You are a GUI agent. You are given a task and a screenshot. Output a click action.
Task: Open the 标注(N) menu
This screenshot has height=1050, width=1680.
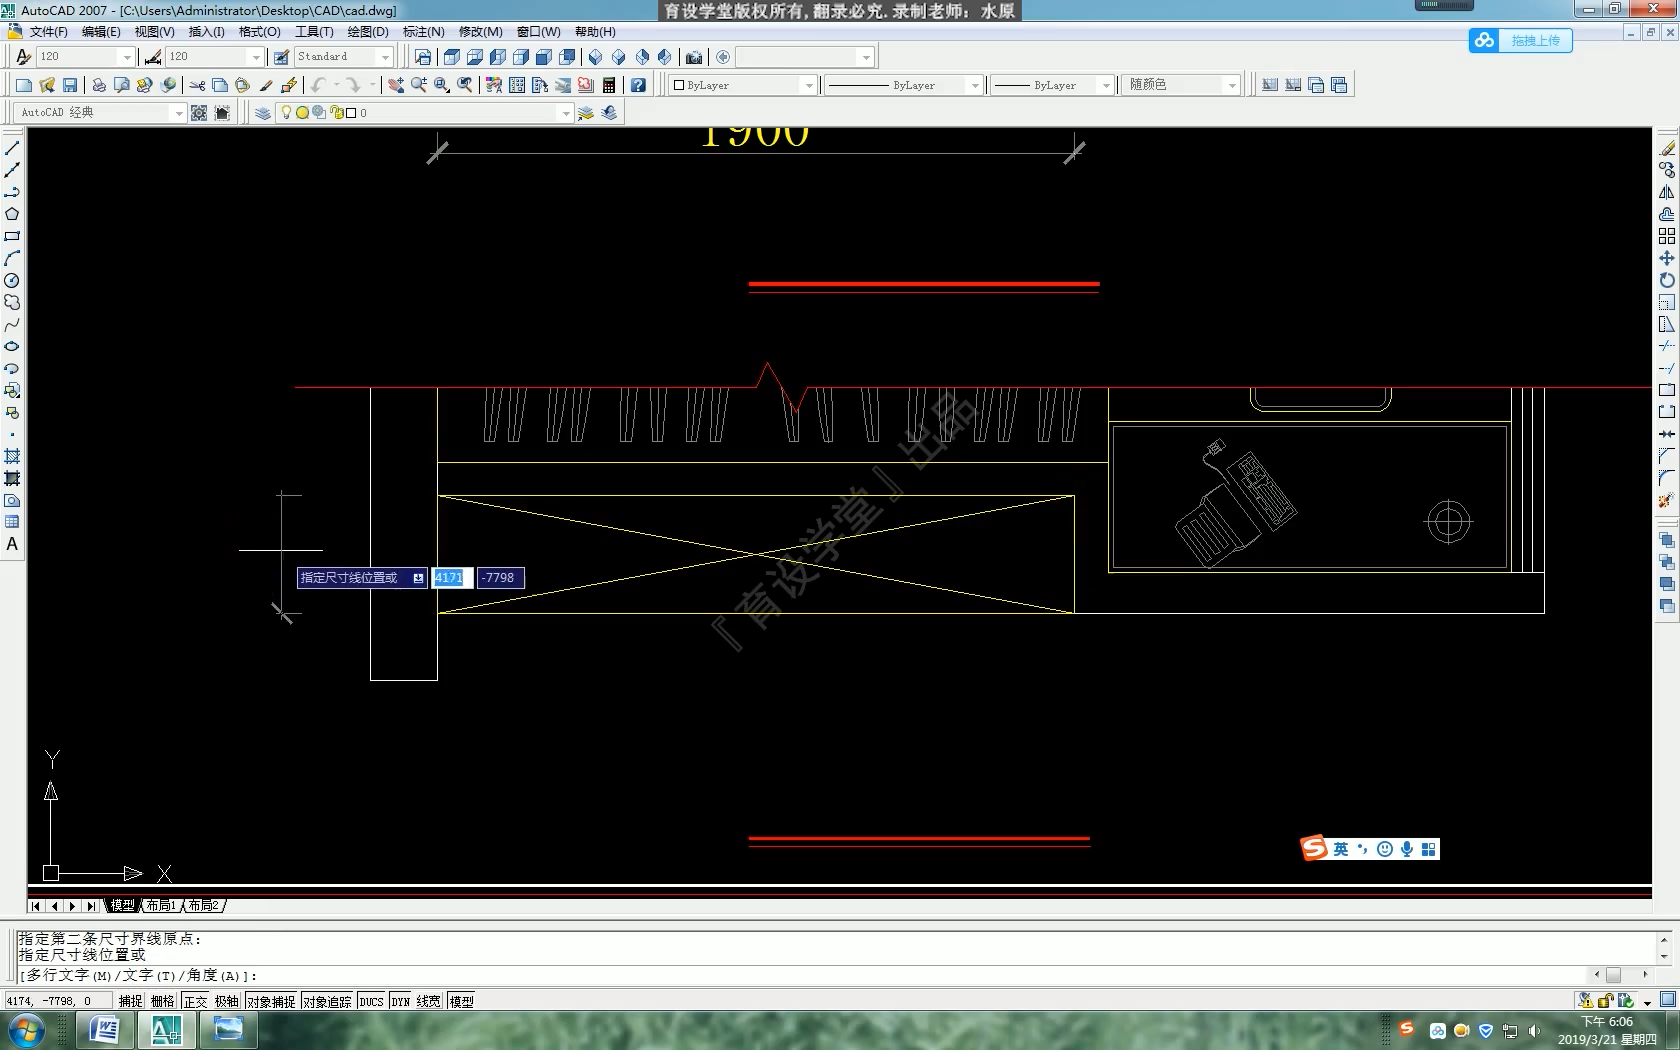point(424,32)
